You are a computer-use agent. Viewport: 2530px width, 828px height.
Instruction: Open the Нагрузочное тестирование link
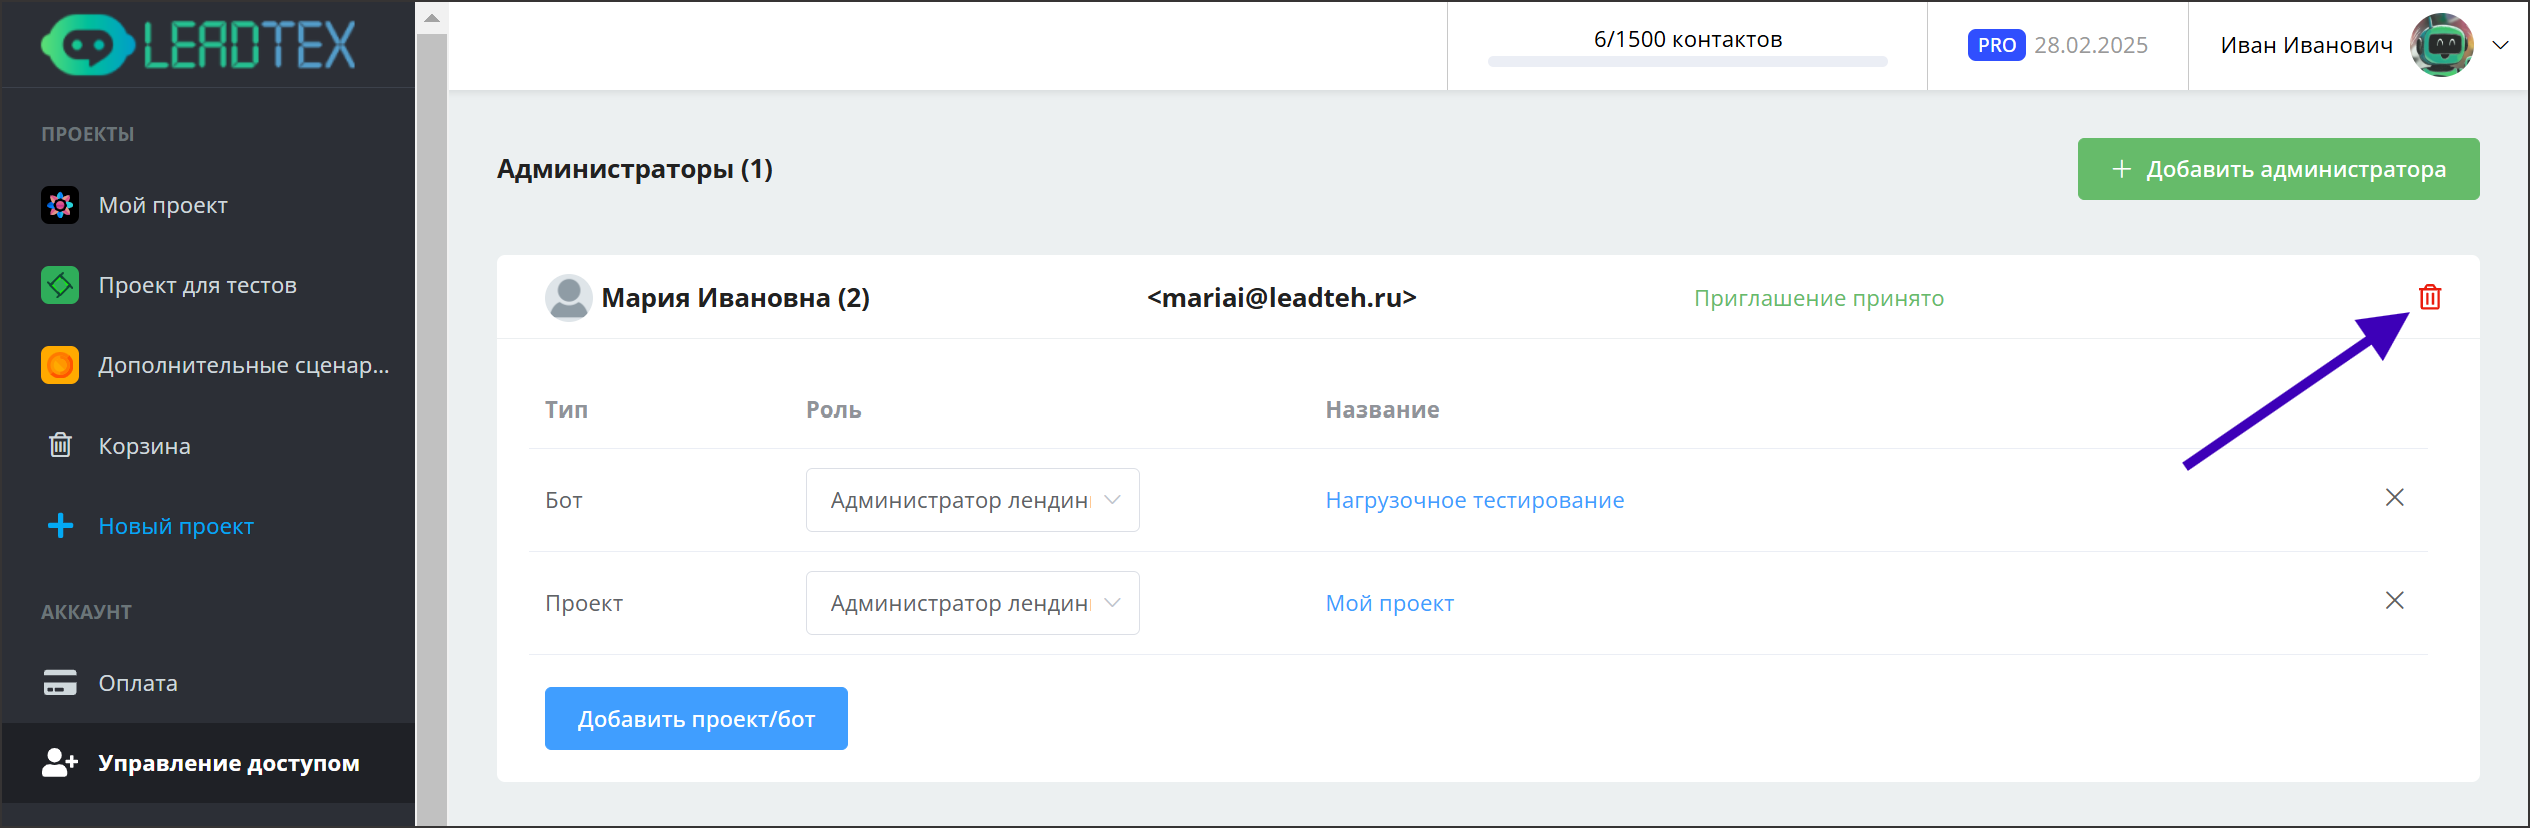pos(1474,500)
